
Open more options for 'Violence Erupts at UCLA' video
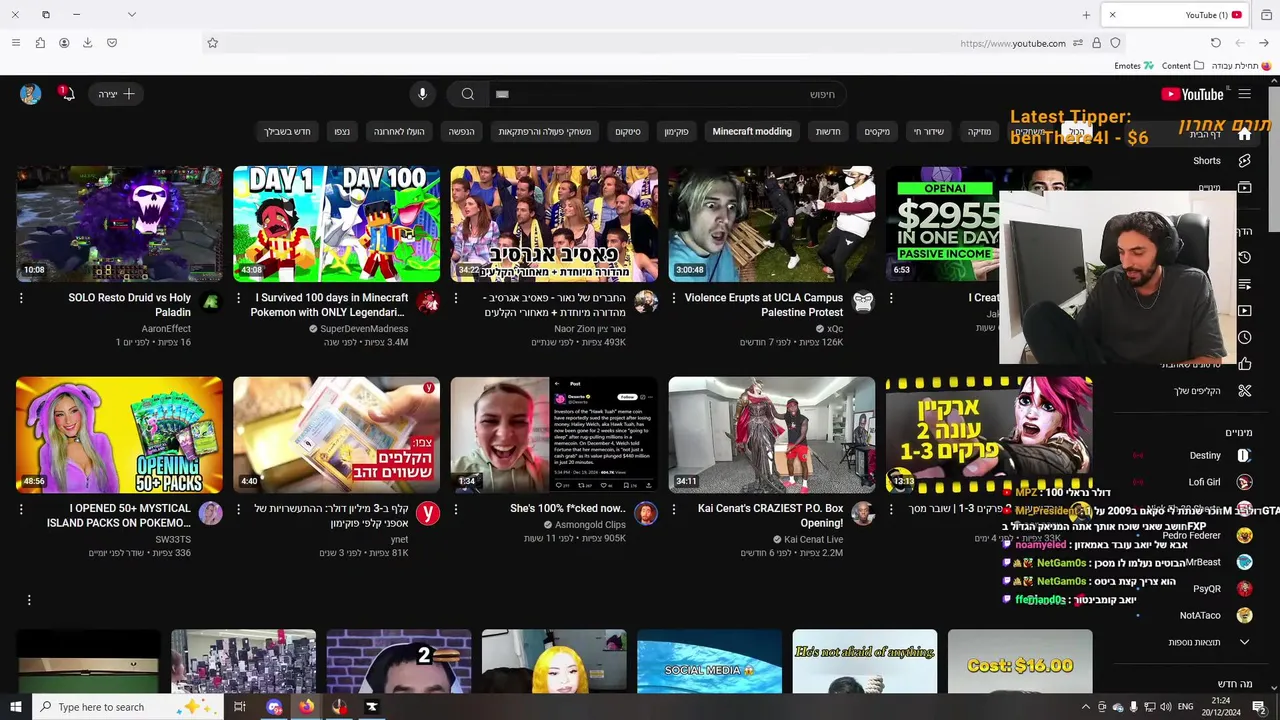(673, 298)
